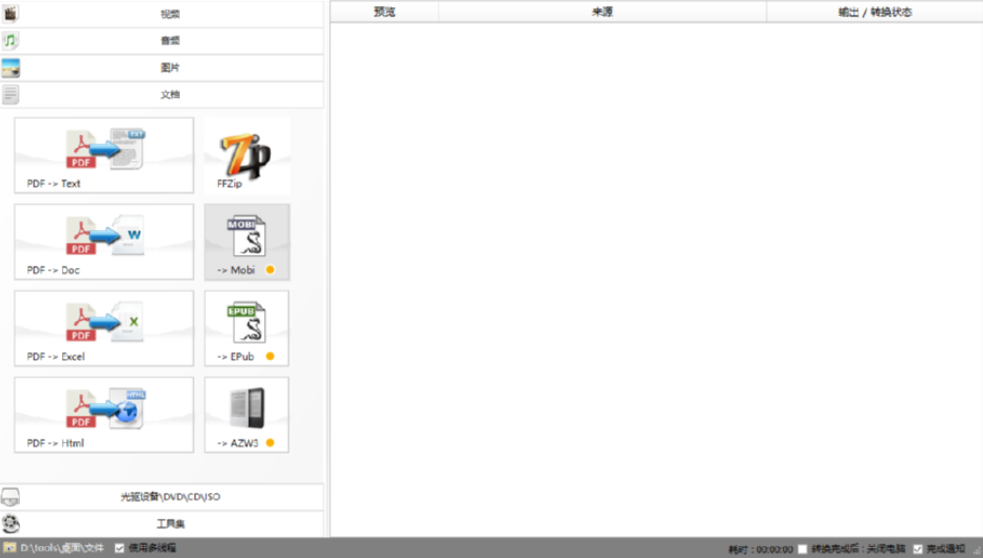The height and width of the screenshot is (558, 983).
Task: Select the PDF -> Doc conversion tile
Action: pos(104,242)
